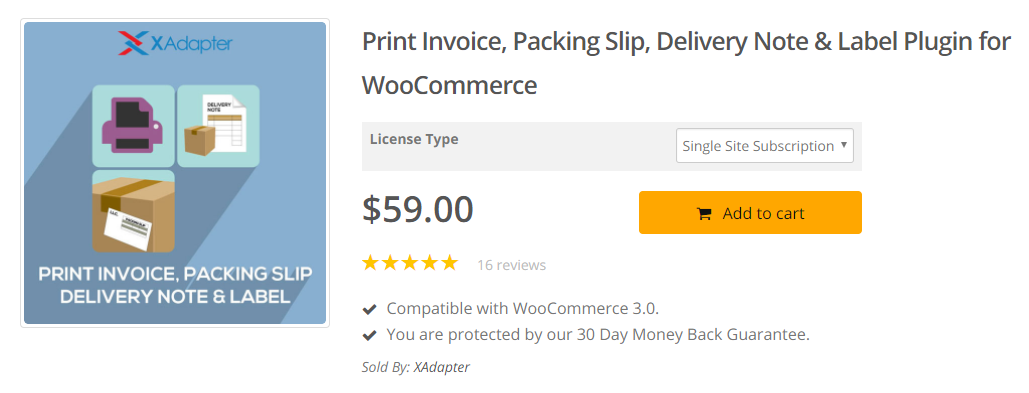This screenshot has height=393, width=1029.
Task: Click the XAdapter seller name link
Action: click(442, 367)
